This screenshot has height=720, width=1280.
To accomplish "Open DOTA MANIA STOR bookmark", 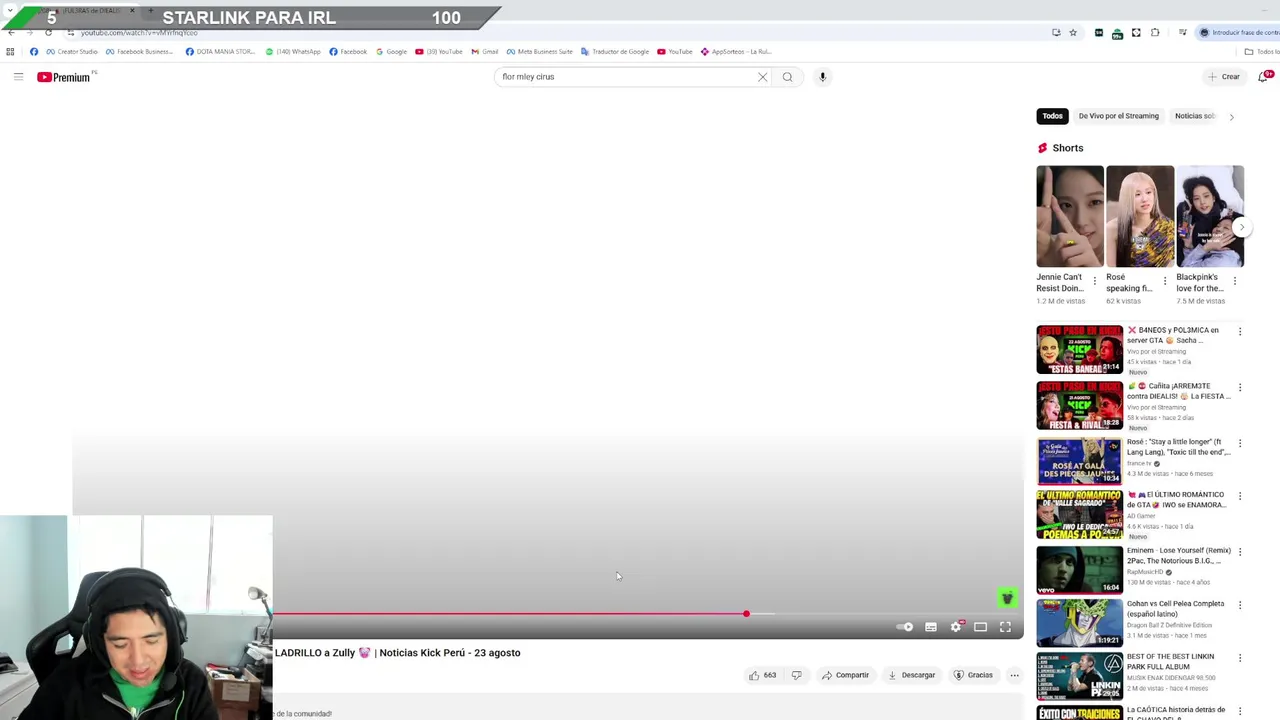I will point(220,52).
